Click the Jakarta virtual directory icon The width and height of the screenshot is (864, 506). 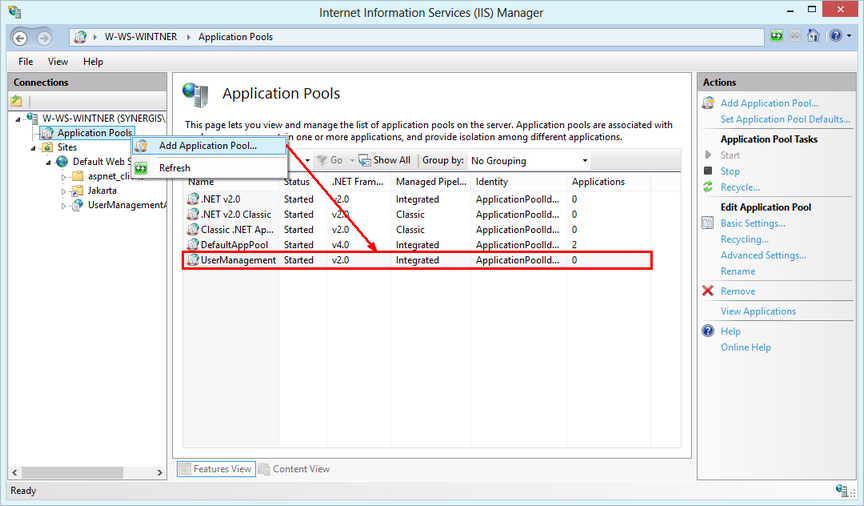click(77, 191)
